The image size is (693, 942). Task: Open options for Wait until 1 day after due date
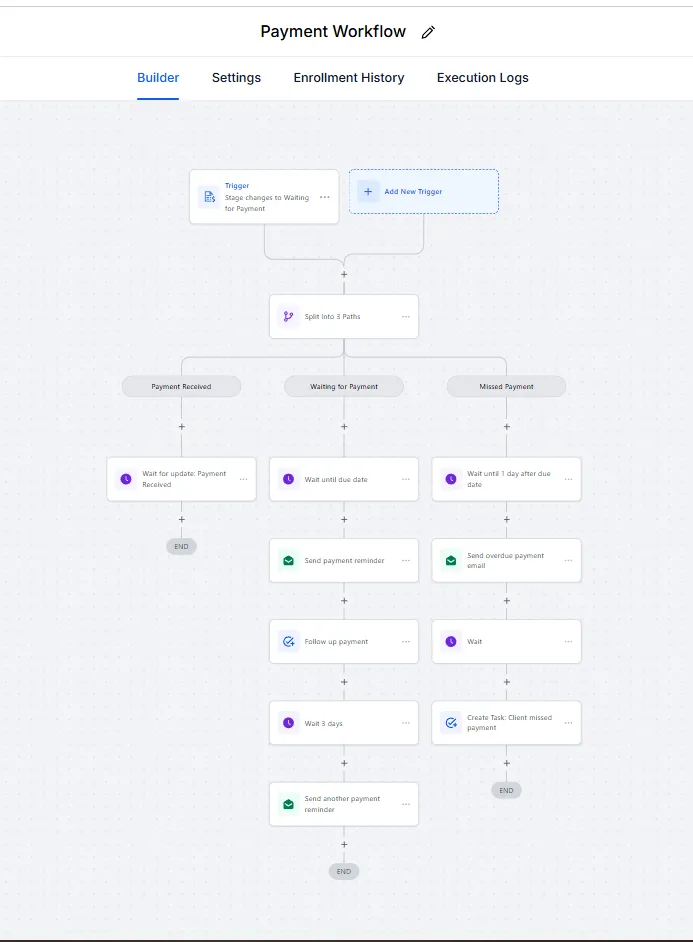pyautogui.click(x=568, y=479)
